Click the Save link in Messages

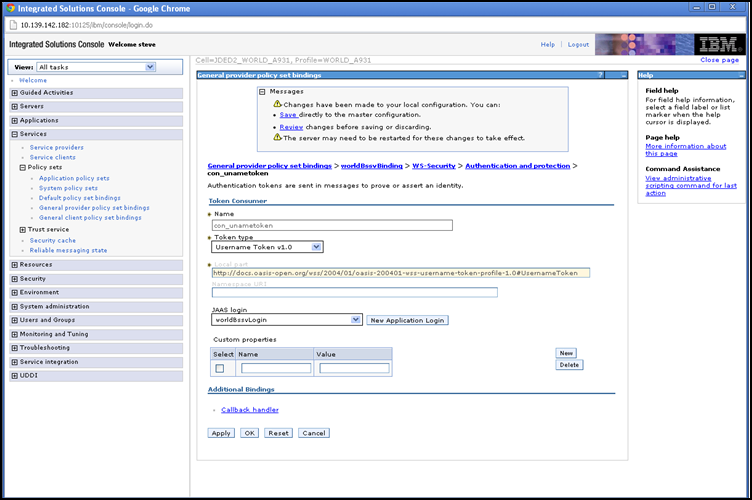click(x=288, y=115)
